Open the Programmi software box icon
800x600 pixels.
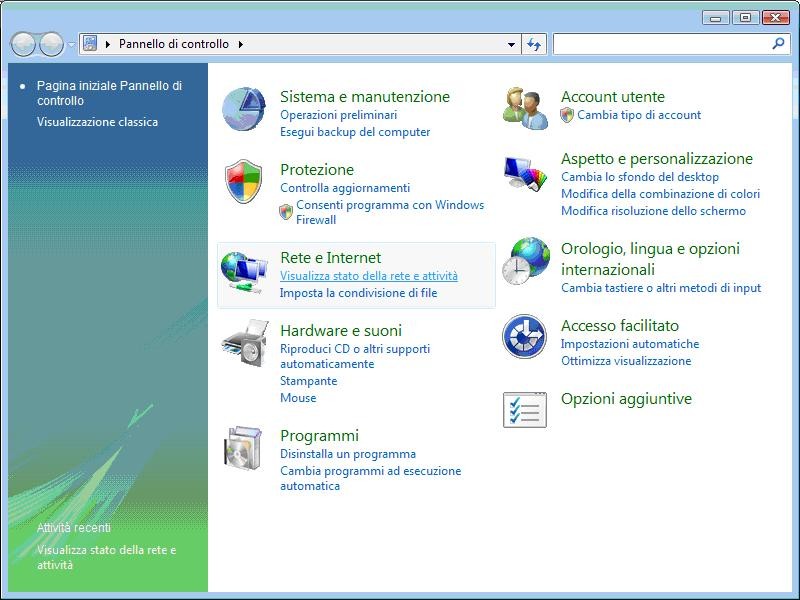(x=243, y=448)
